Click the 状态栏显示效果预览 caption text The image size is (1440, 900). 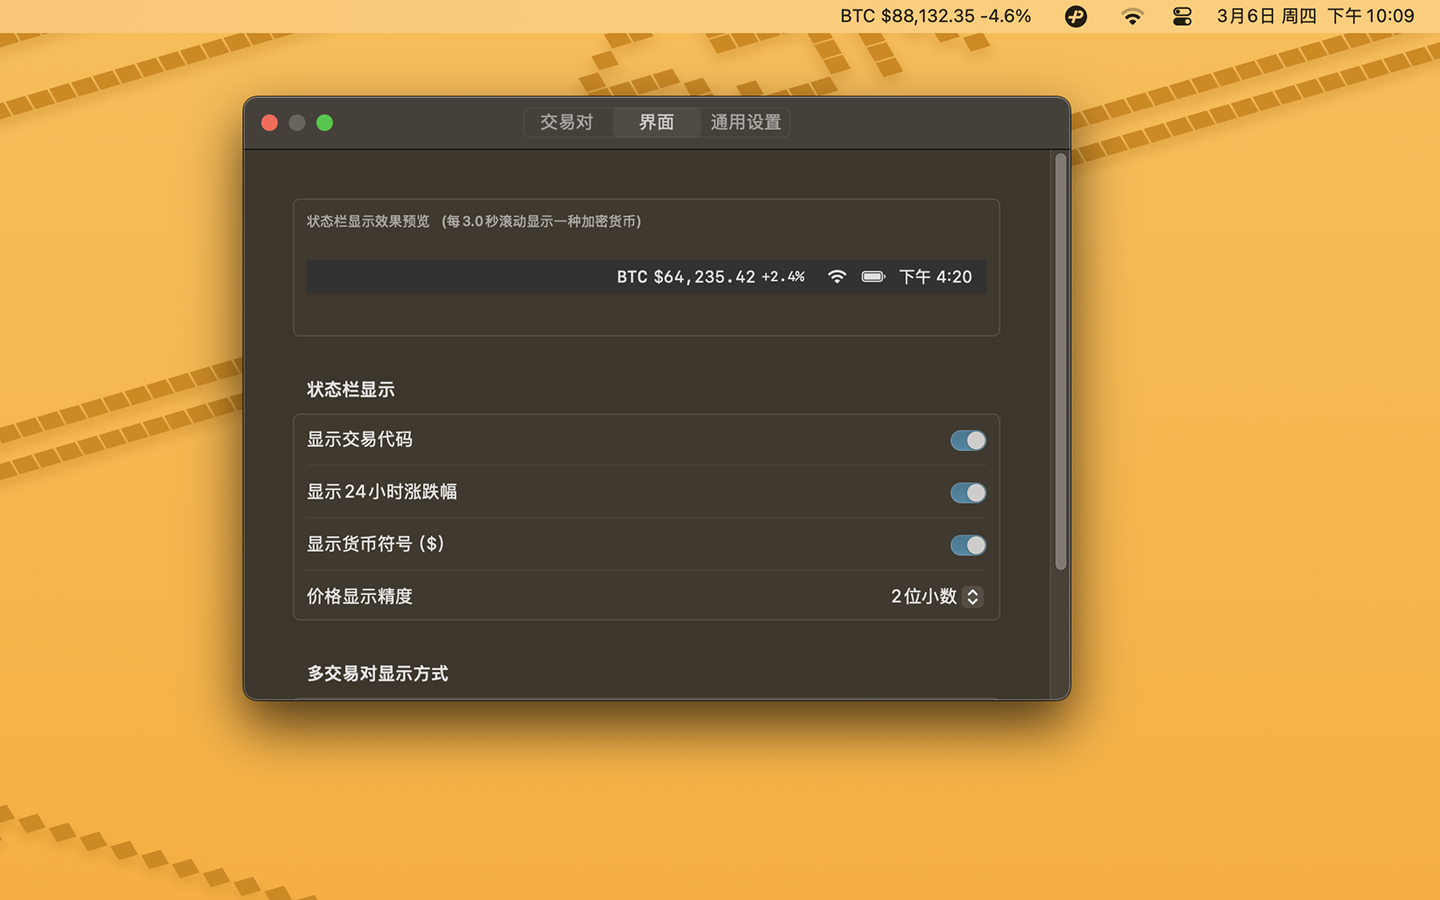pos(368,221)
